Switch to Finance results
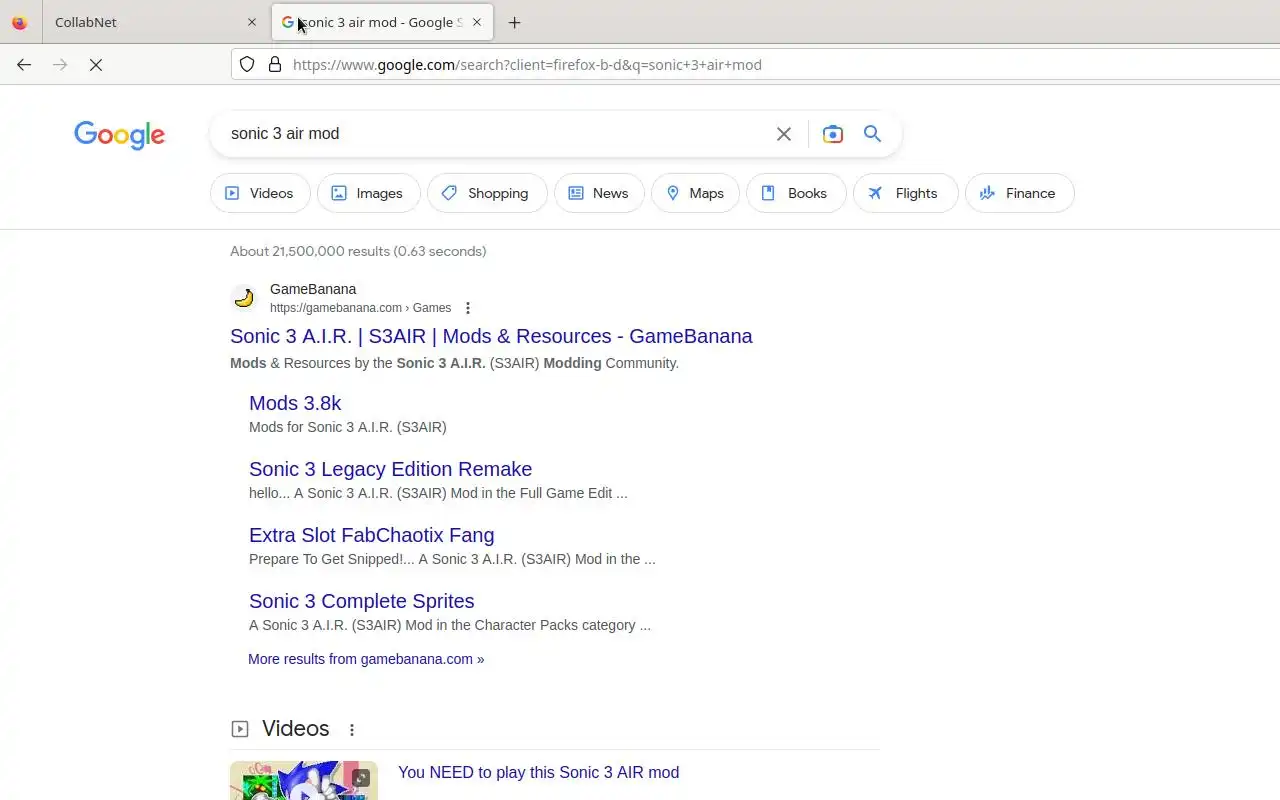Image resolution: width=1280 pixels, height=800 pixels. point(1019,193)
